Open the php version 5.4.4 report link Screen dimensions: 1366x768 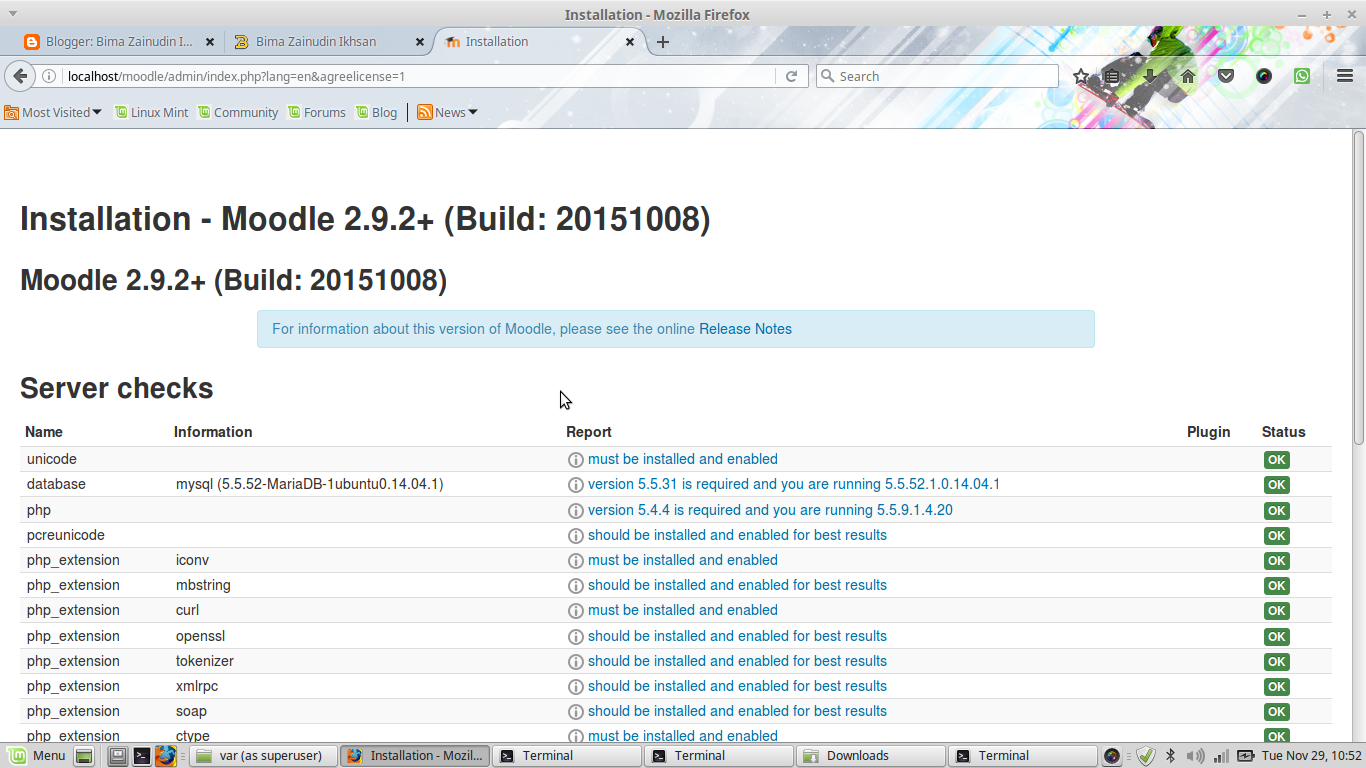click(770, 510)
